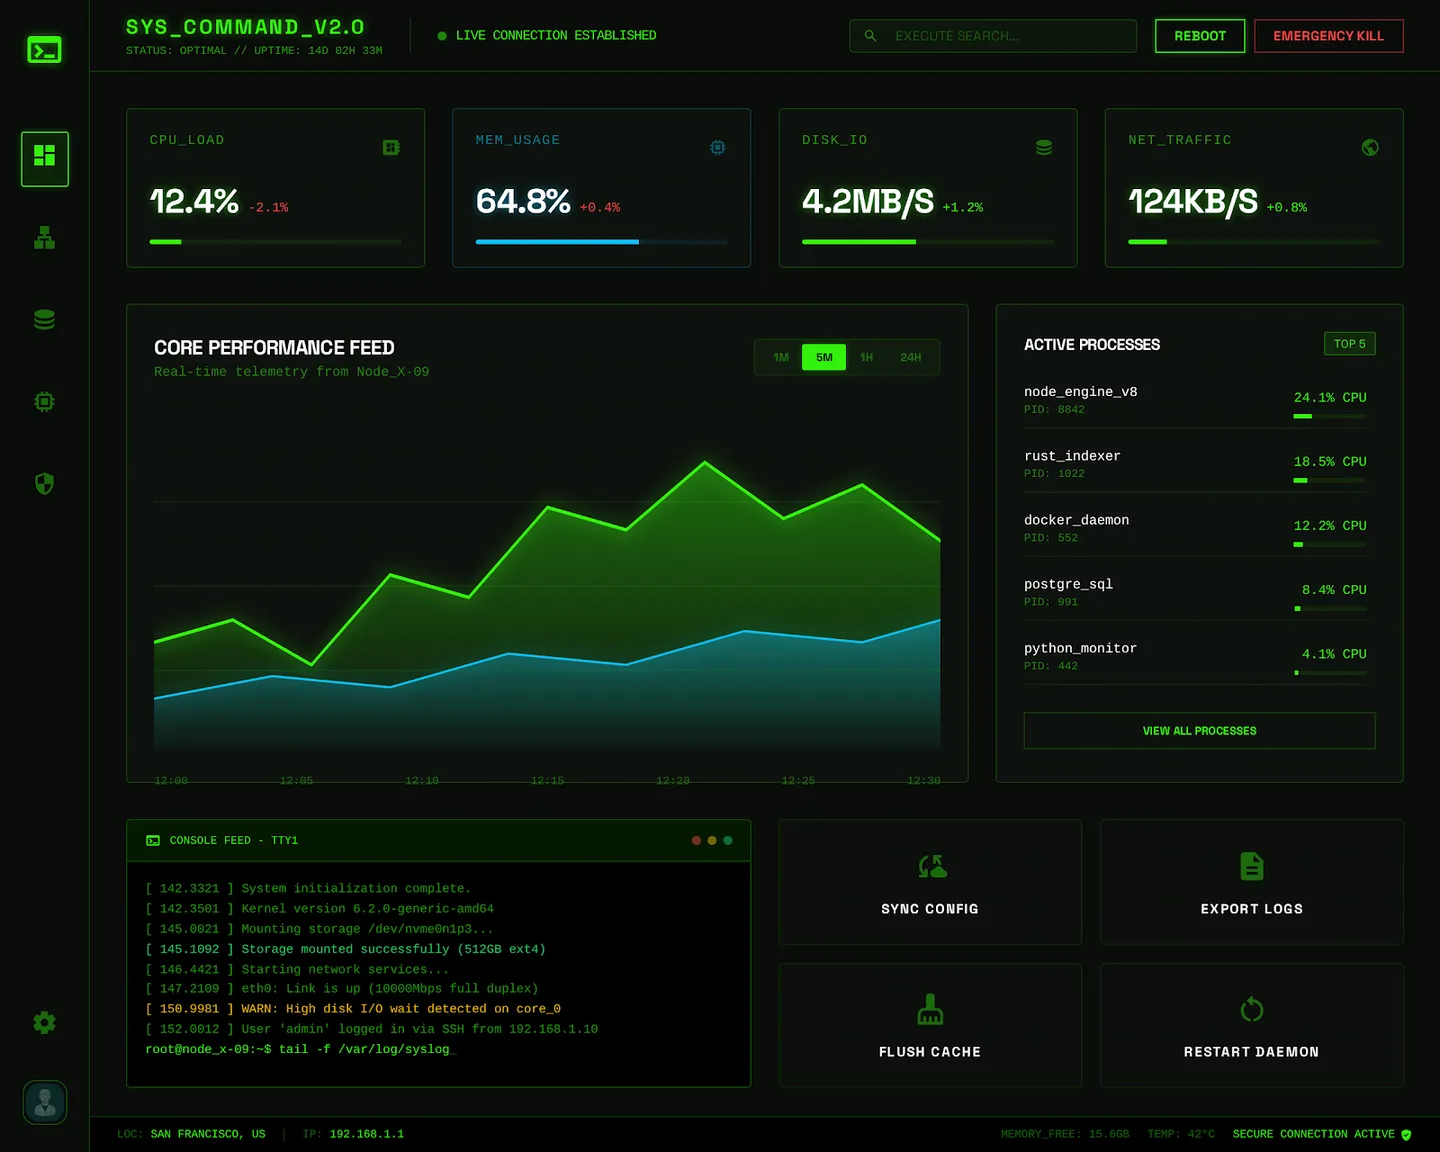
Task: Open the database storage icon in the sidebar
Action: (x=45, y=320)
